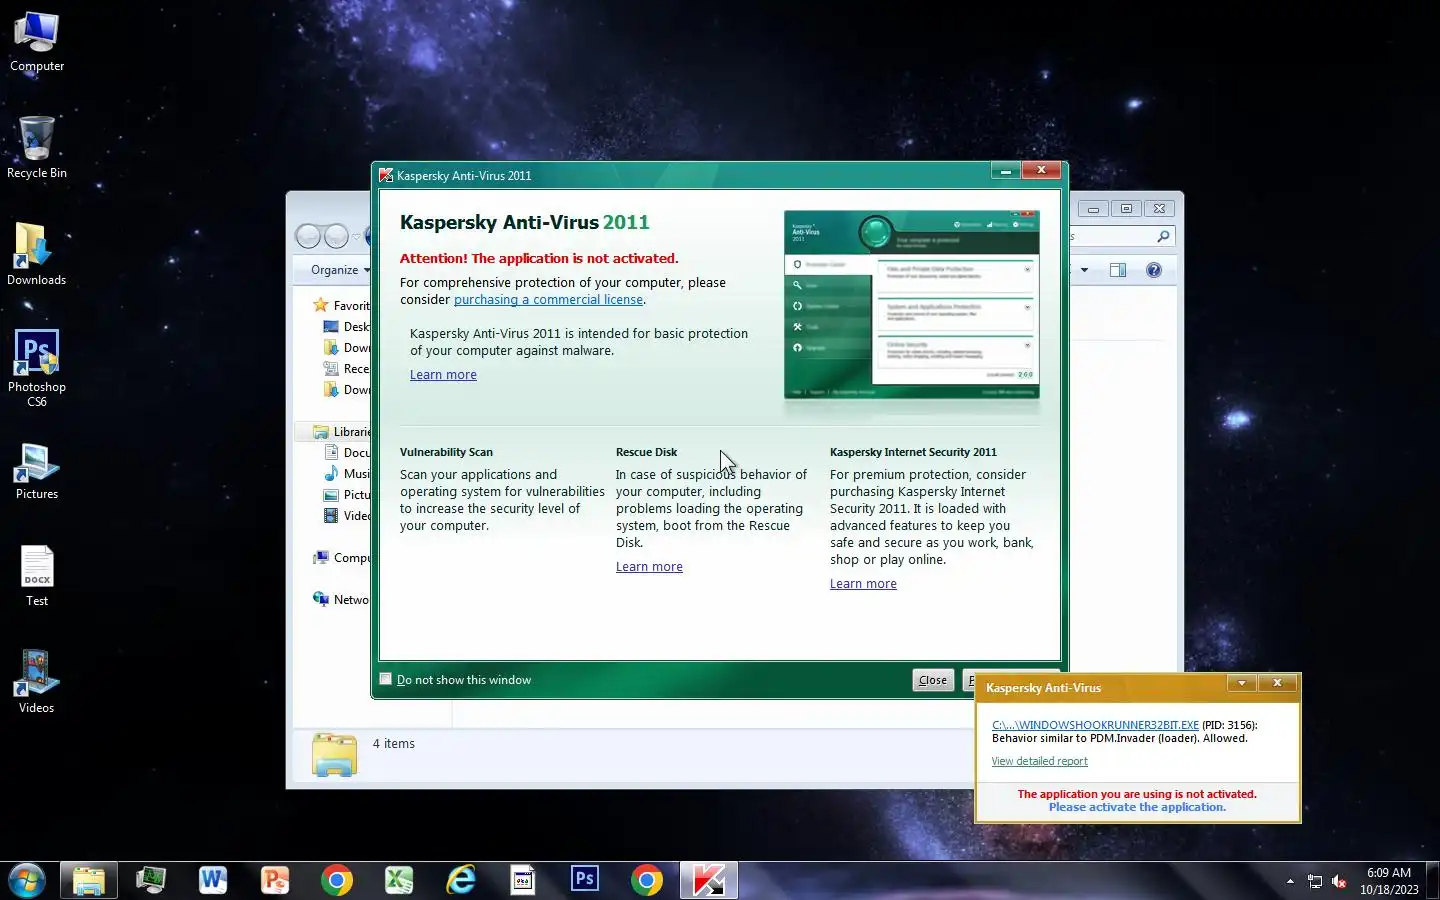Click Learn more under Rescue Disk
1440x900 pixels.
pyautogui.click(x=649, y=567)
